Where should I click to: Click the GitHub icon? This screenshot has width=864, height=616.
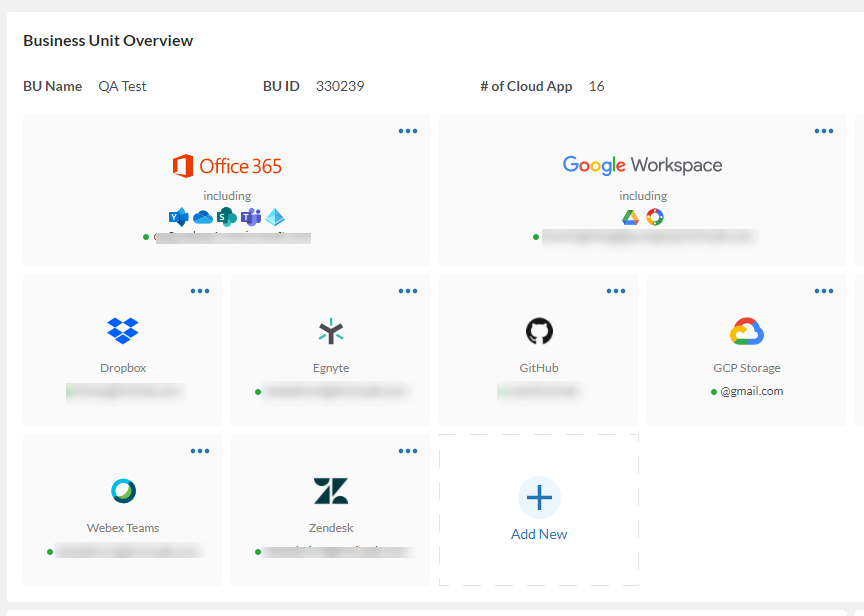[x=539, y=331]
